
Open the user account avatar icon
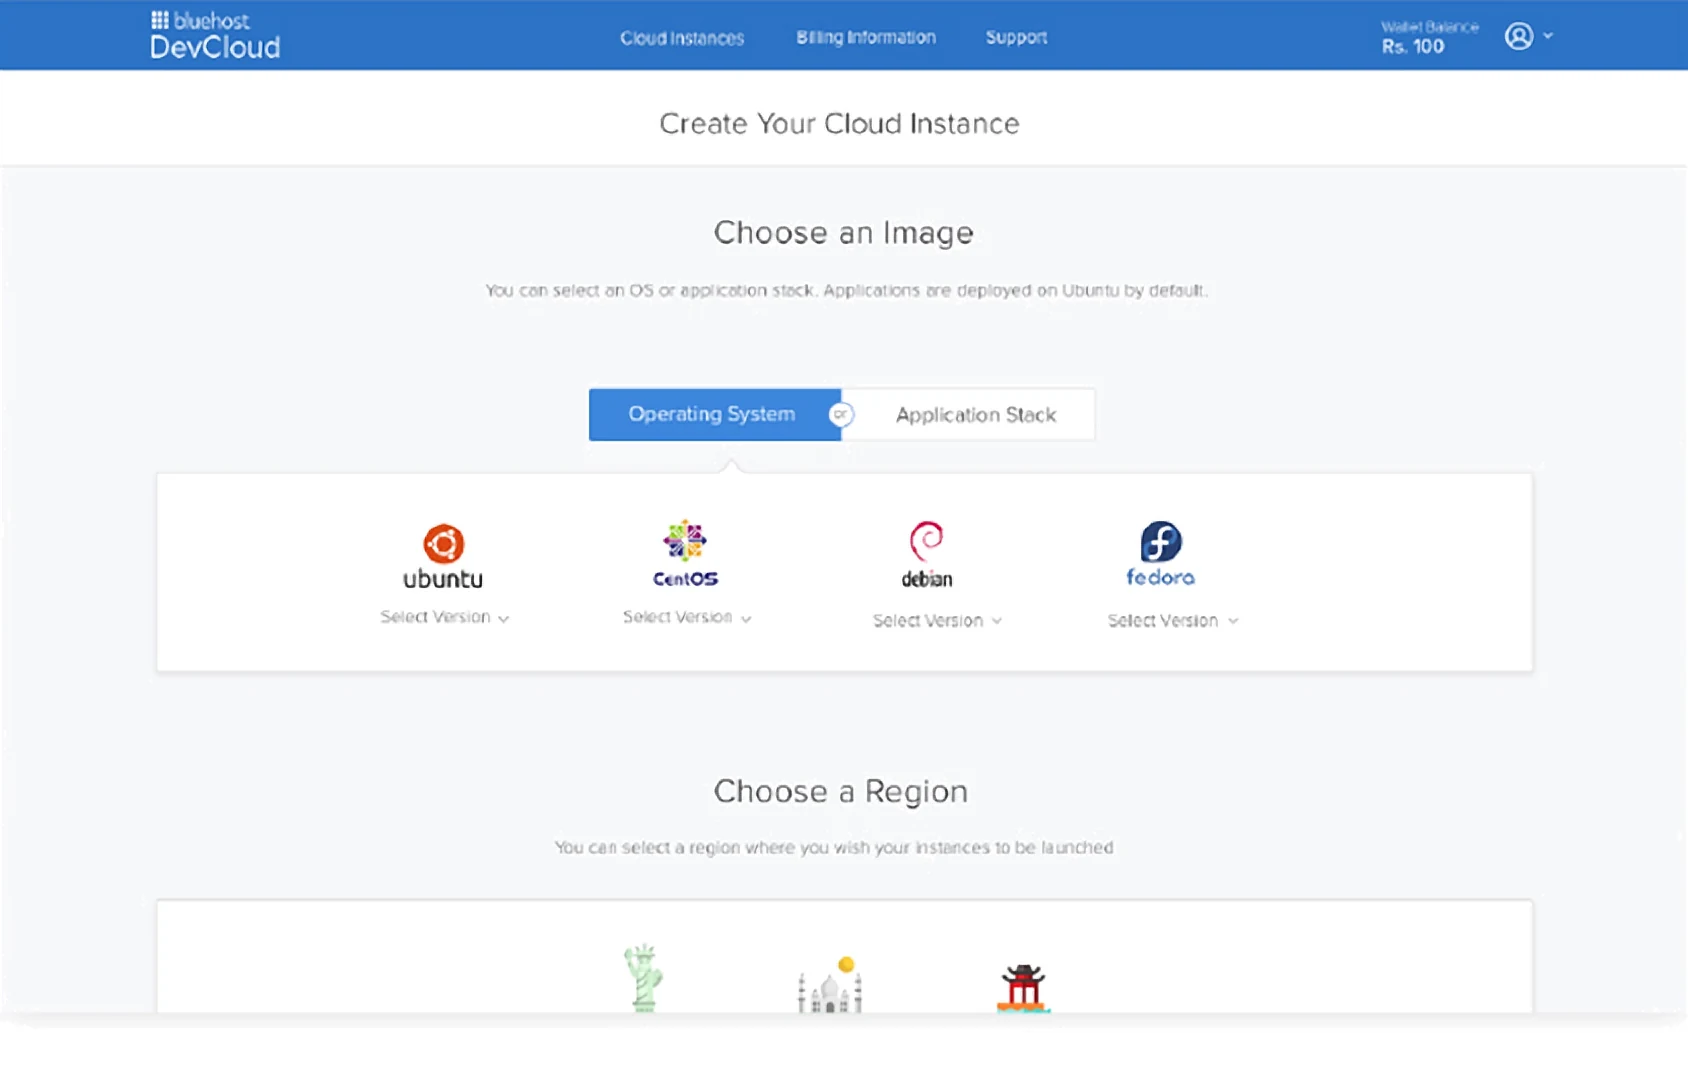(x=1519, y=36)
